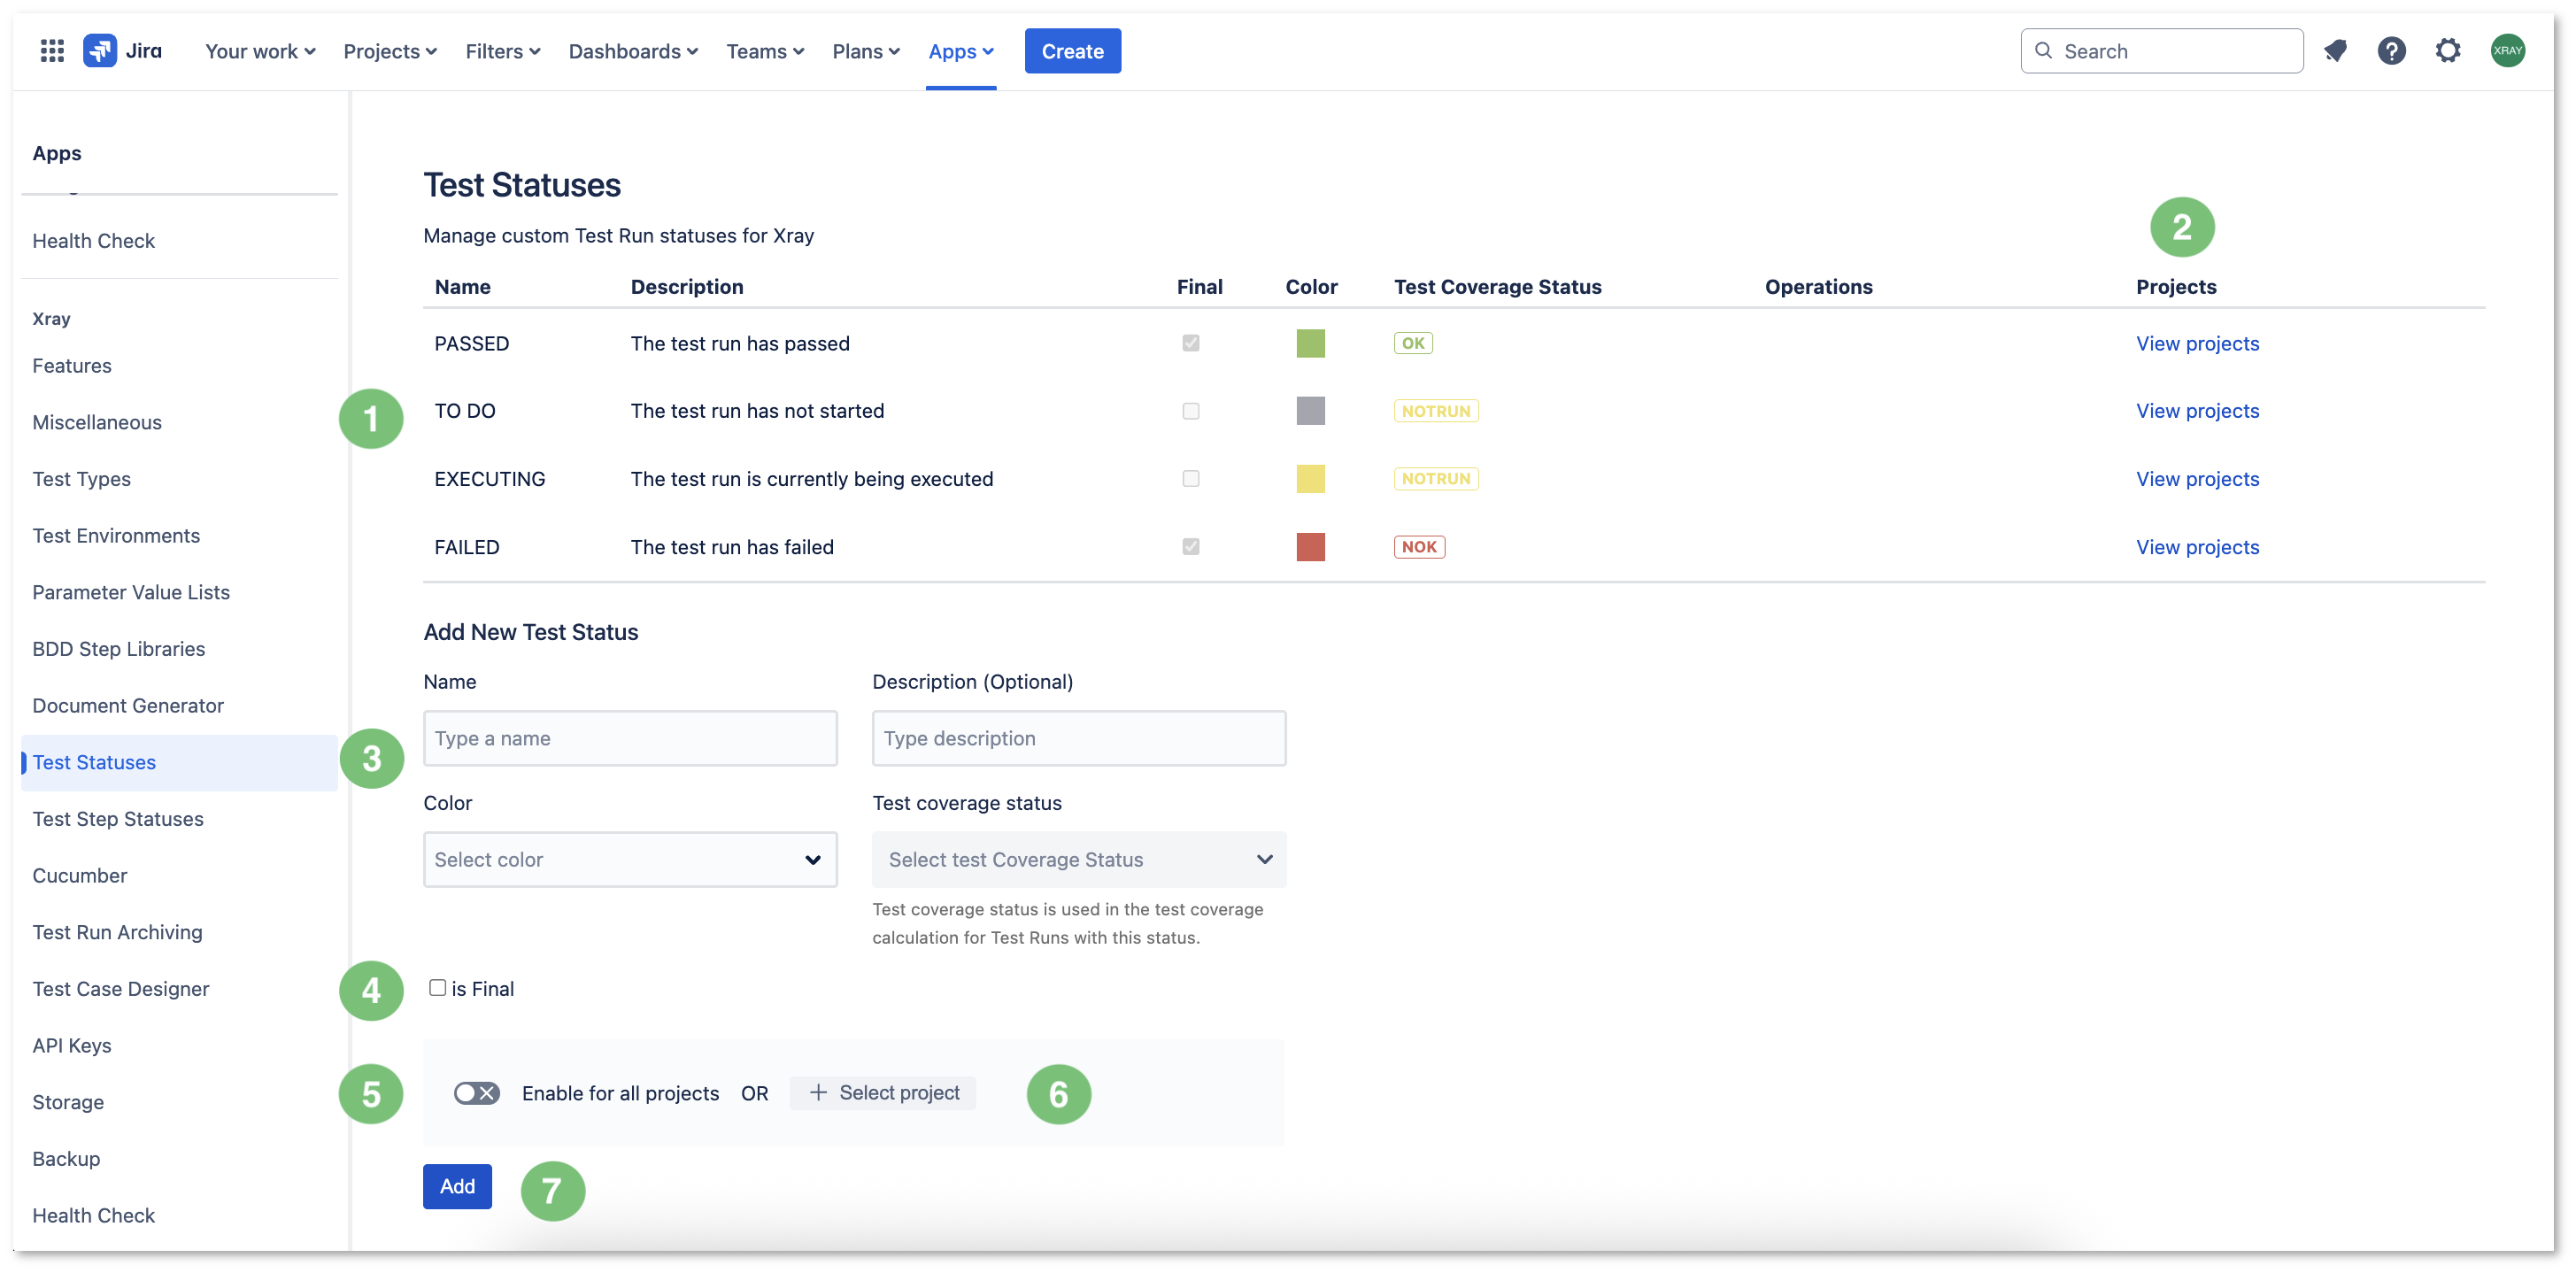This screenshot has width=2576, height=1273.
Task: Focus the Type description field
Action: point(1079,738)
